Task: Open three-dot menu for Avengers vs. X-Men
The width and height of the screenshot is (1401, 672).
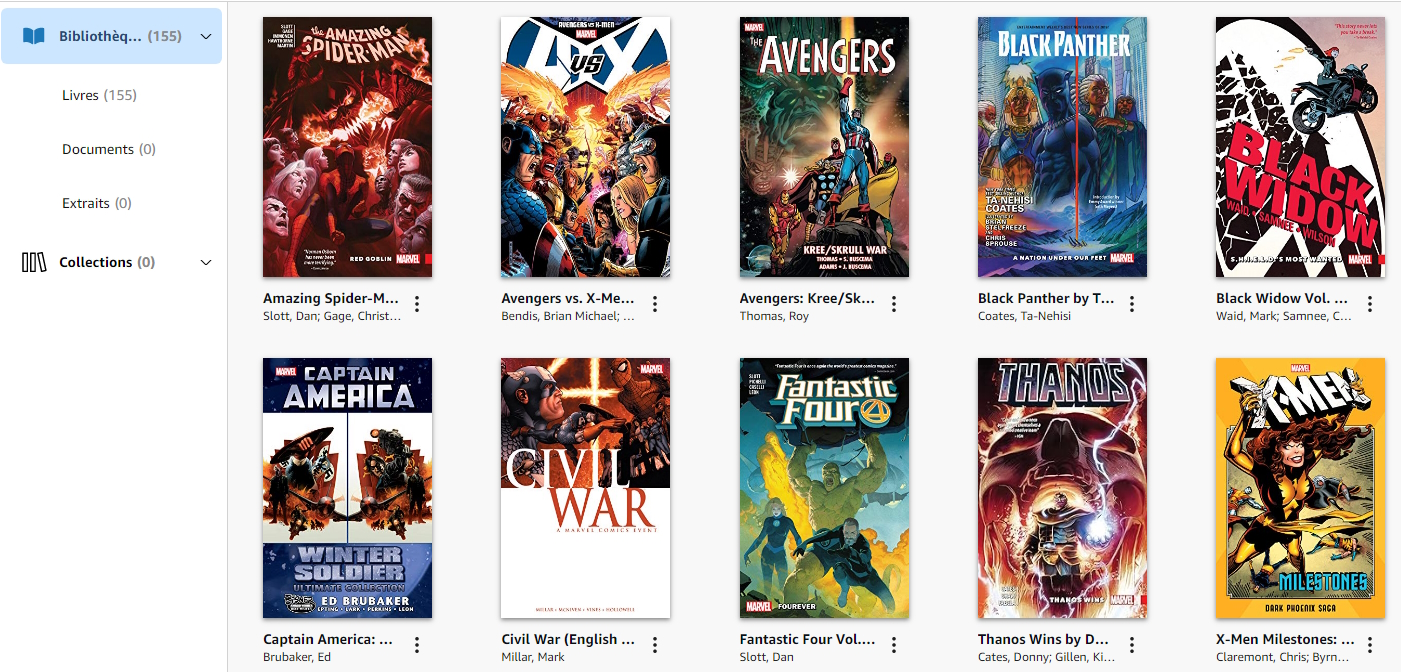Action: click(656, 304)
